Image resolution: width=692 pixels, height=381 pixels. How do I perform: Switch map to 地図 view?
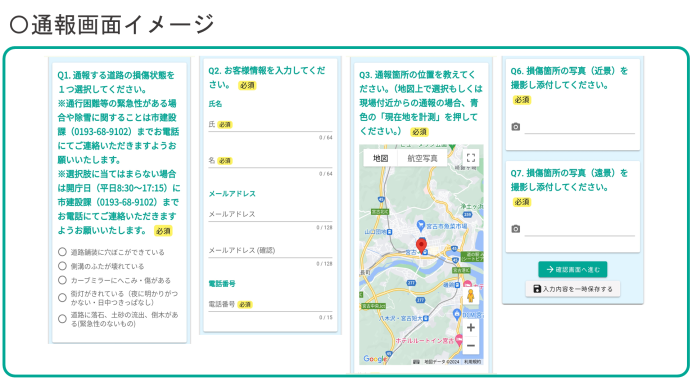(380, 158)
